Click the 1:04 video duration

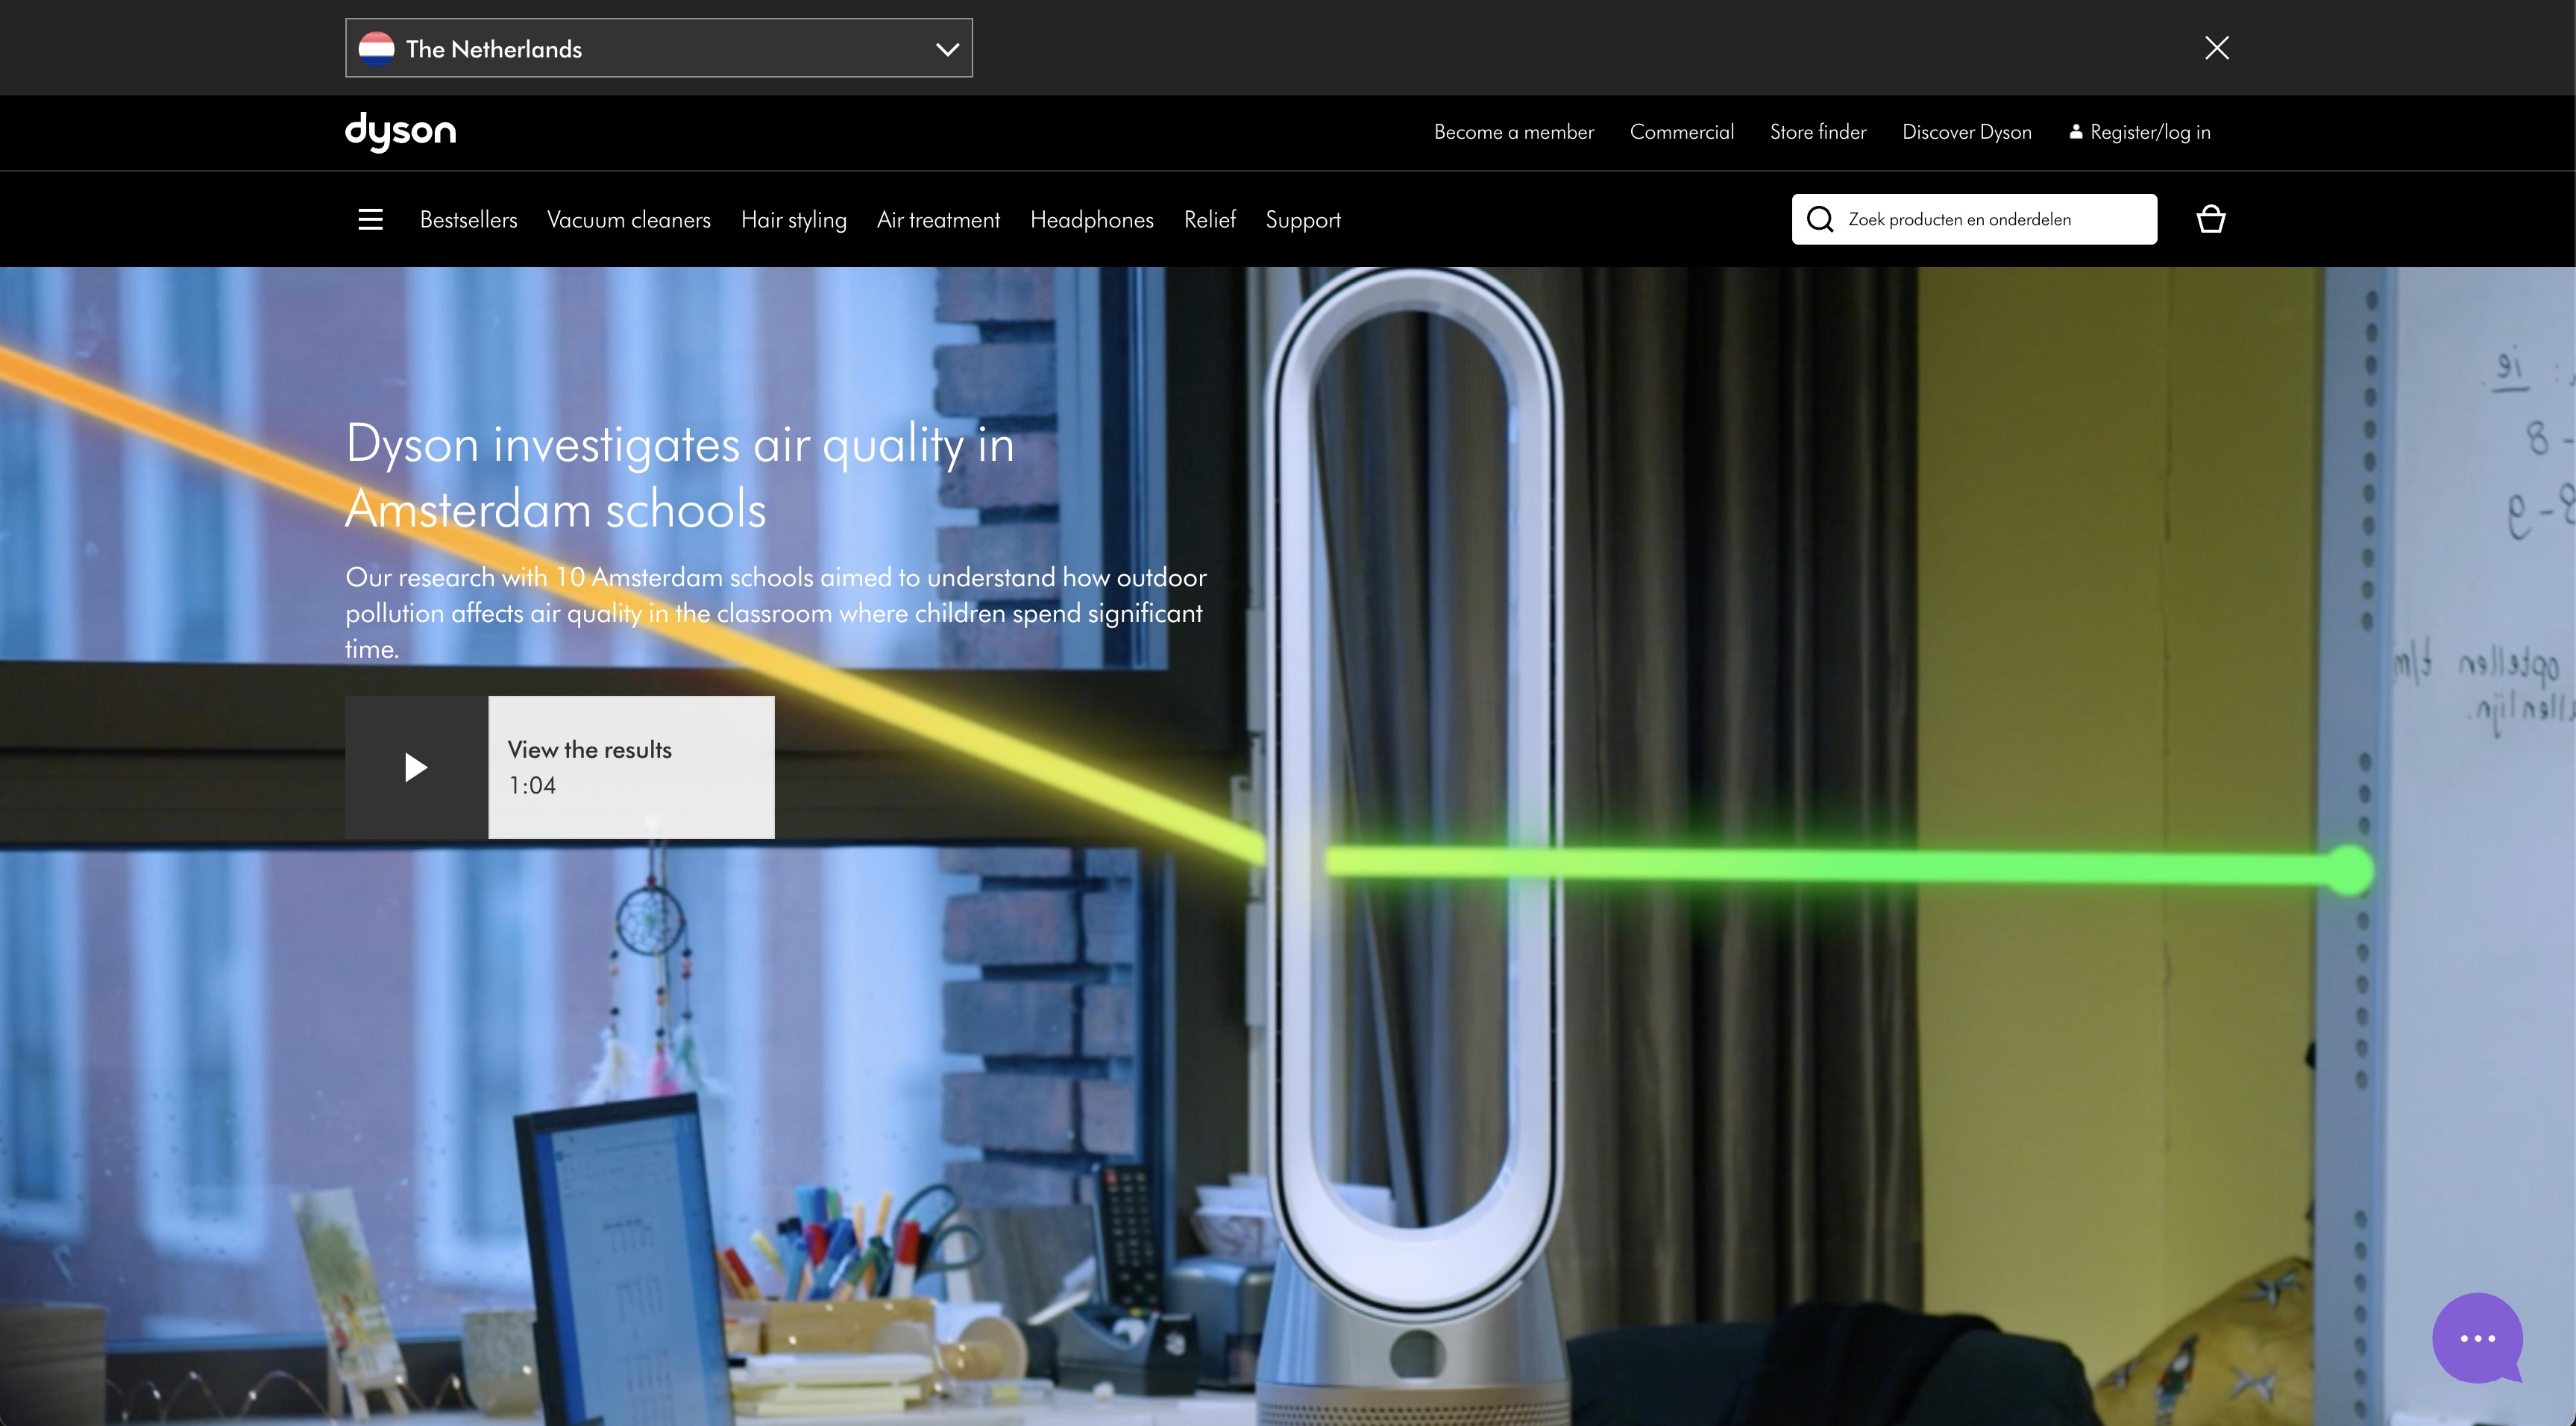pos(532,786)
